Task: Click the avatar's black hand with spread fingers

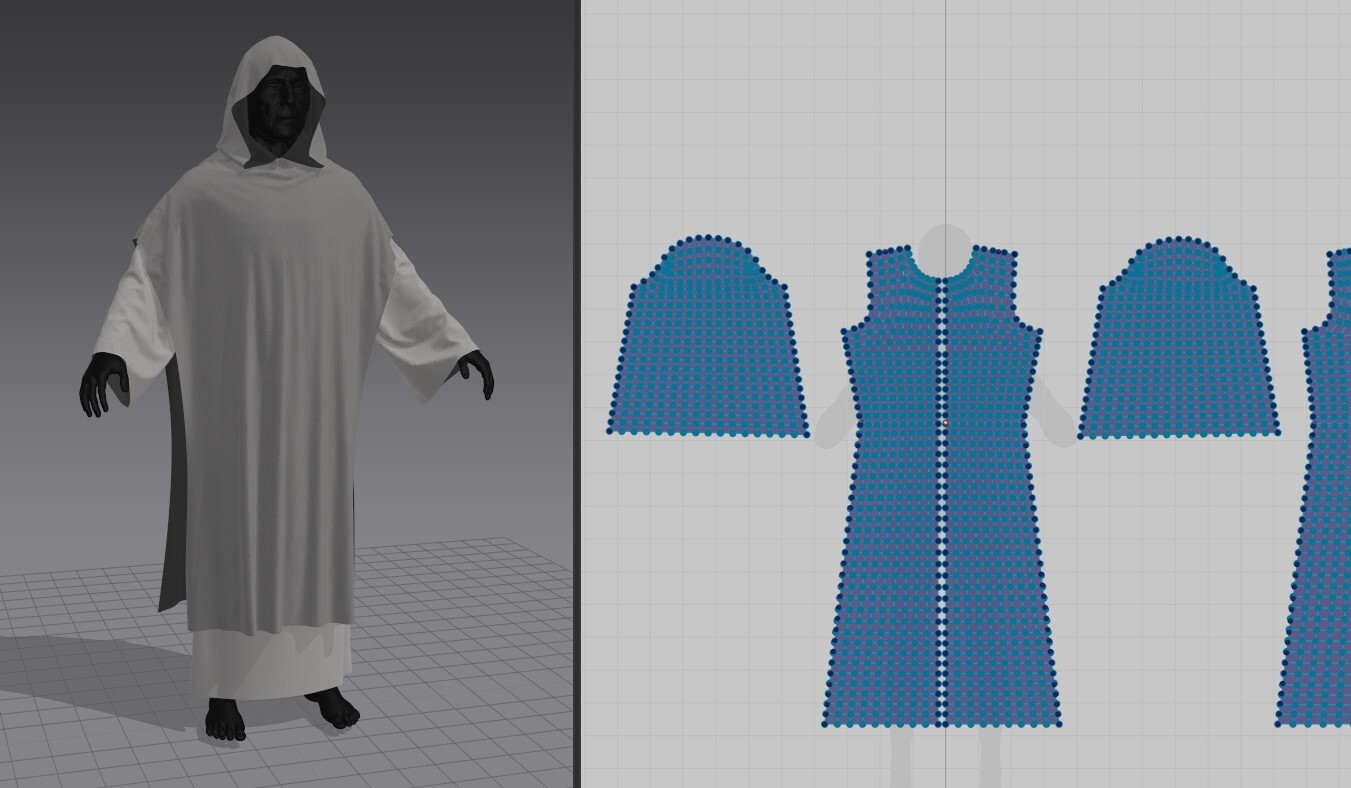Action: click(104, 384)
